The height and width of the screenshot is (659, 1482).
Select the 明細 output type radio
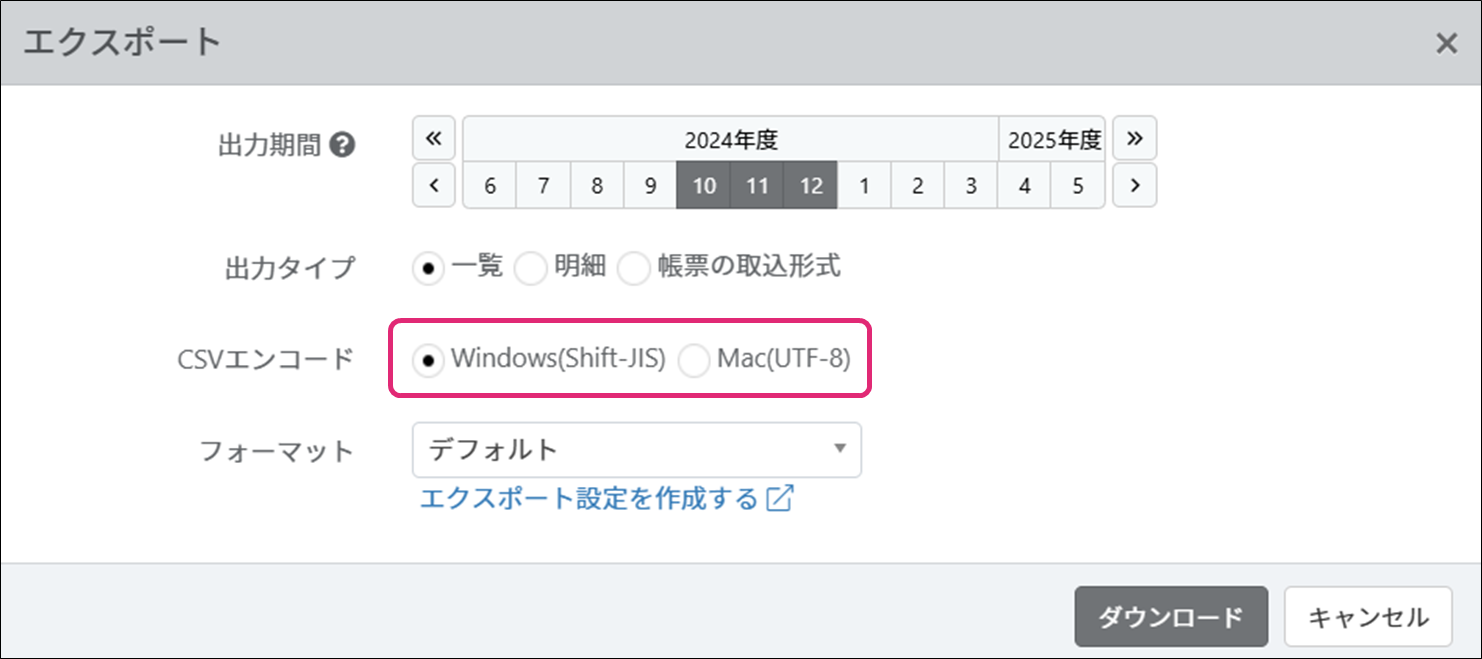[531, 268]
